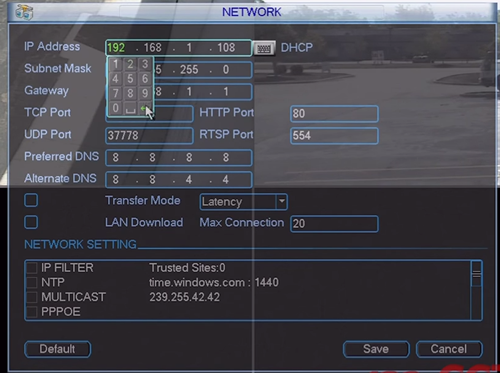The height and width of the screenshot is (373, 500).
Task: Tap the 3 key on the numeric keypad
Action: [145, 64]
